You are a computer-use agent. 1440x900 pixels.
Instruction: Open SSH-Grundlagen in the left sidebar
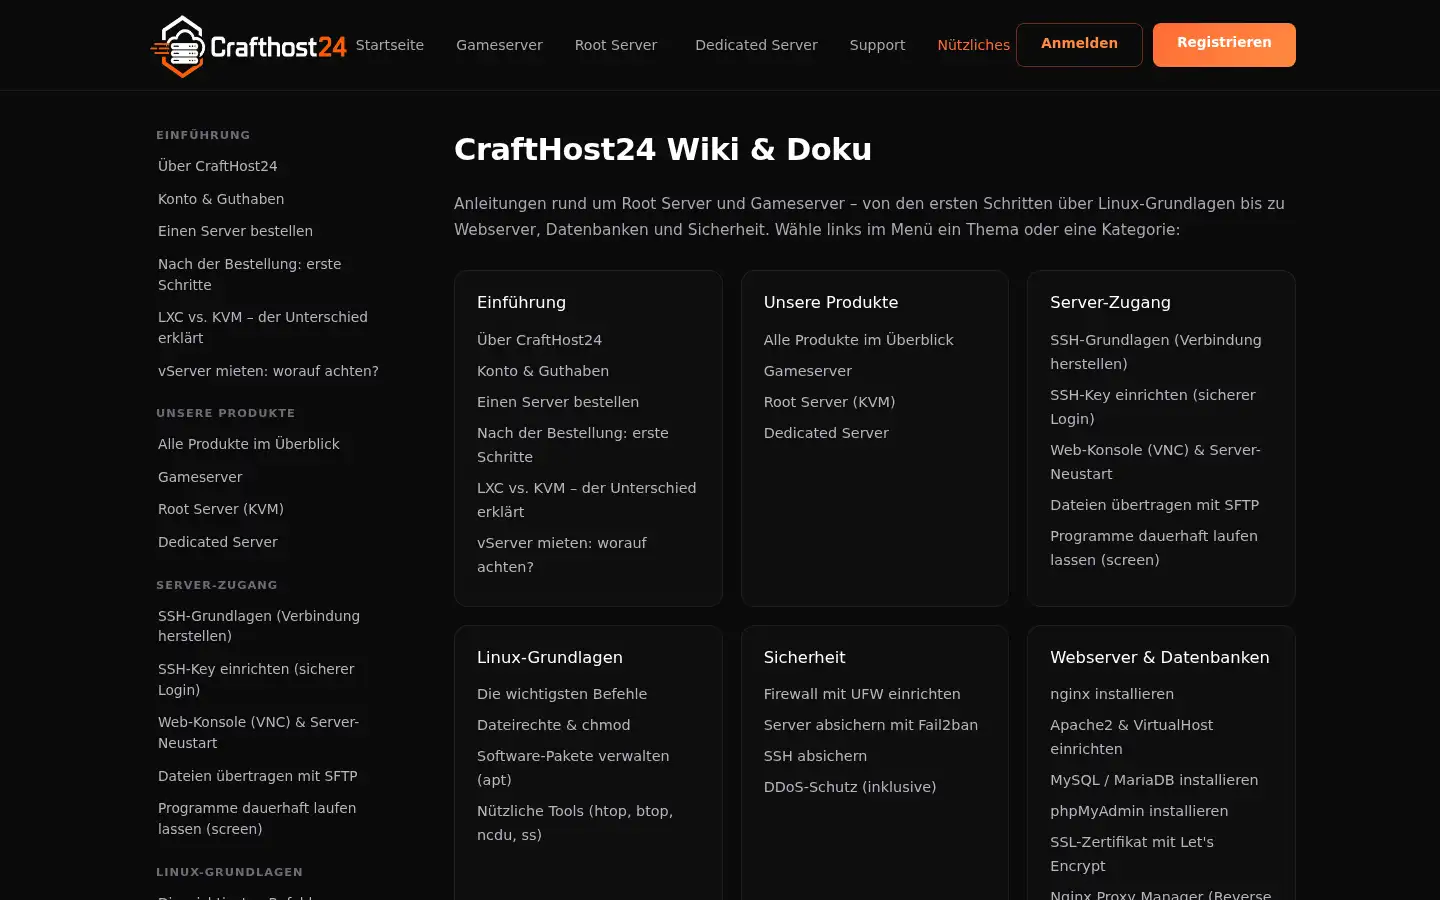tap(259, 626)
